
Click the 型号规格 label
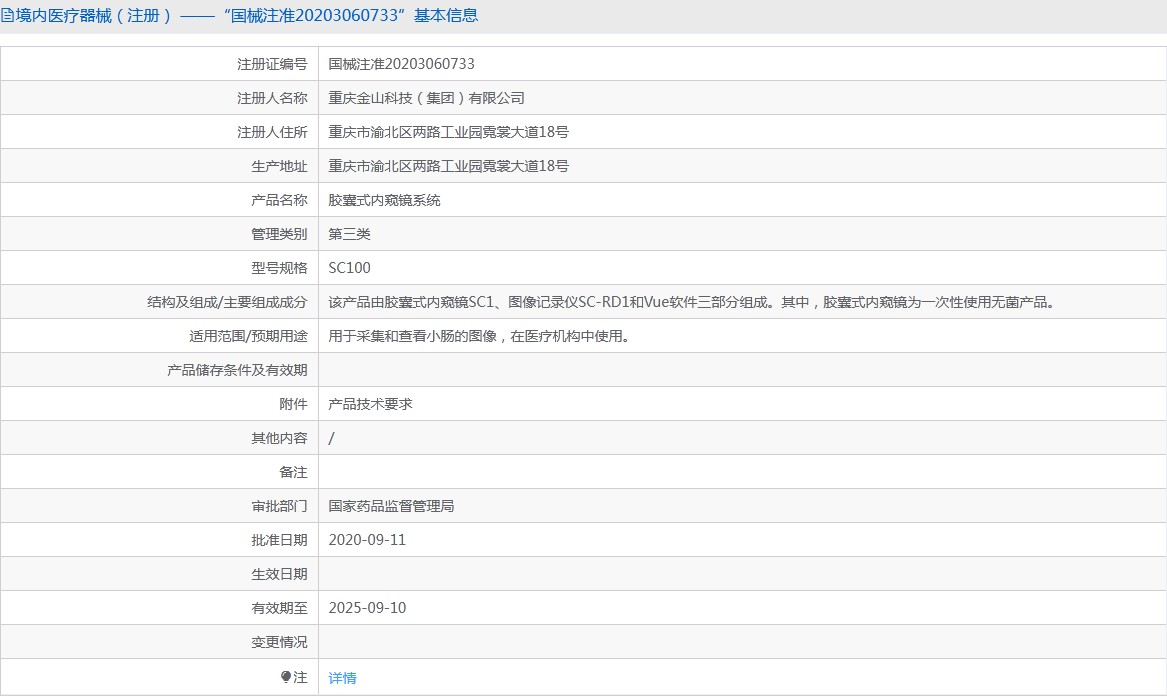tap(279, 268)
